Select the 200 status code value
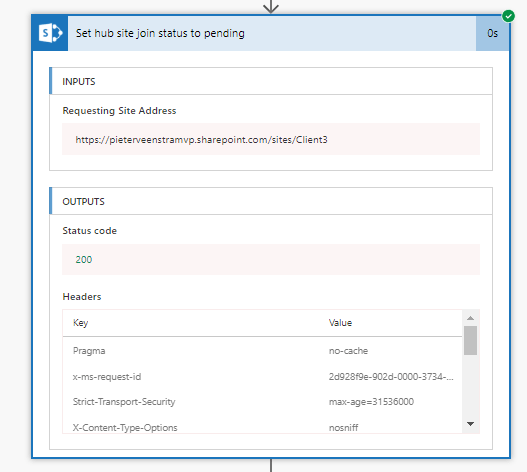 [271, 259]
